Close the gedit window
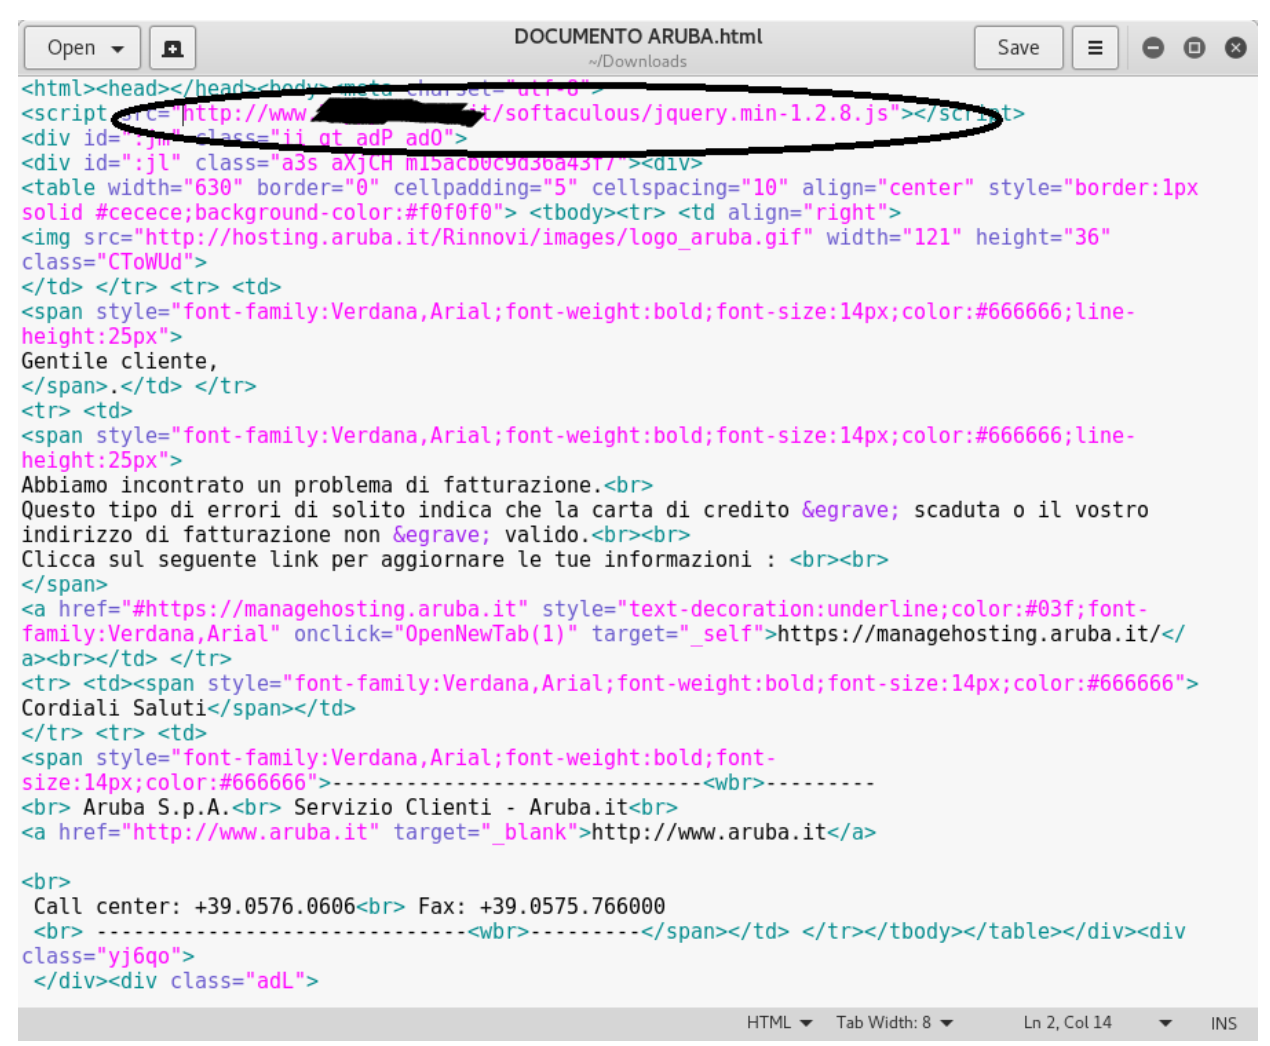Viewport: 1270px width, 1046px height. pyautogui.click(x=1236, y=47)
